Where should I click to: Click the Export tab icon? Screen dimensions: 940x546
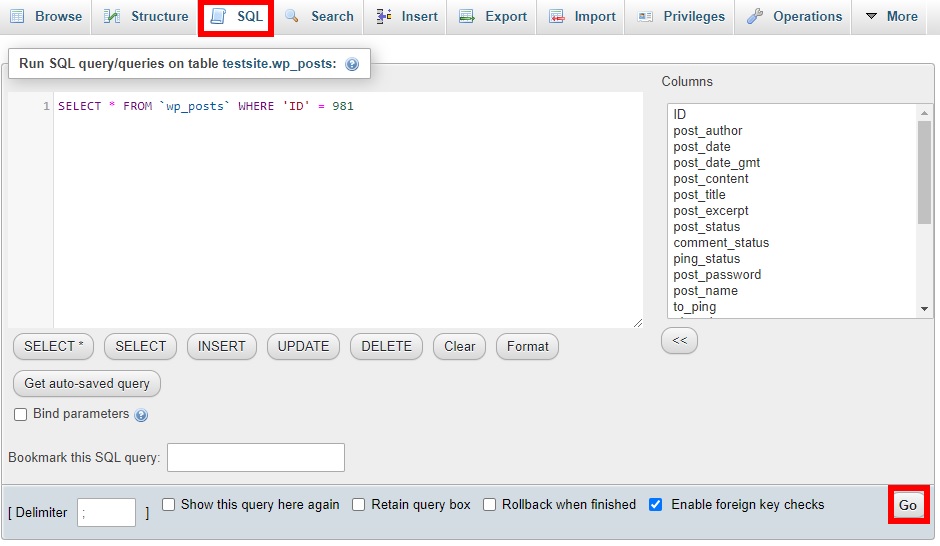point(467,16)
